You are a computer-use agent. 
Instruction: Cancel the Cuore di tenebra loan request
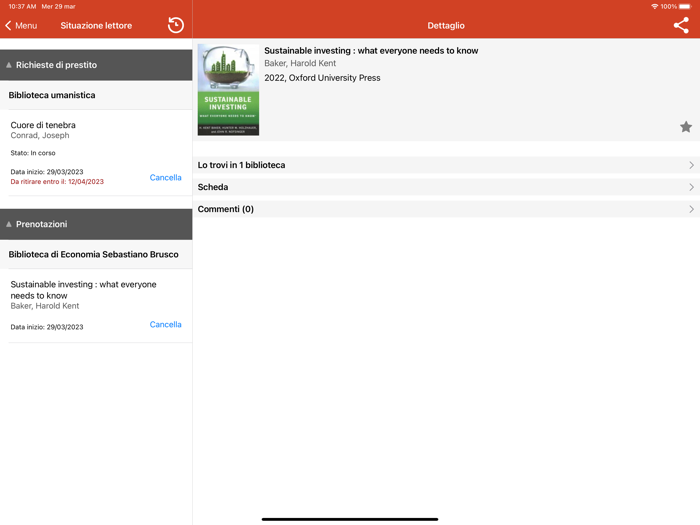point(165,178)
